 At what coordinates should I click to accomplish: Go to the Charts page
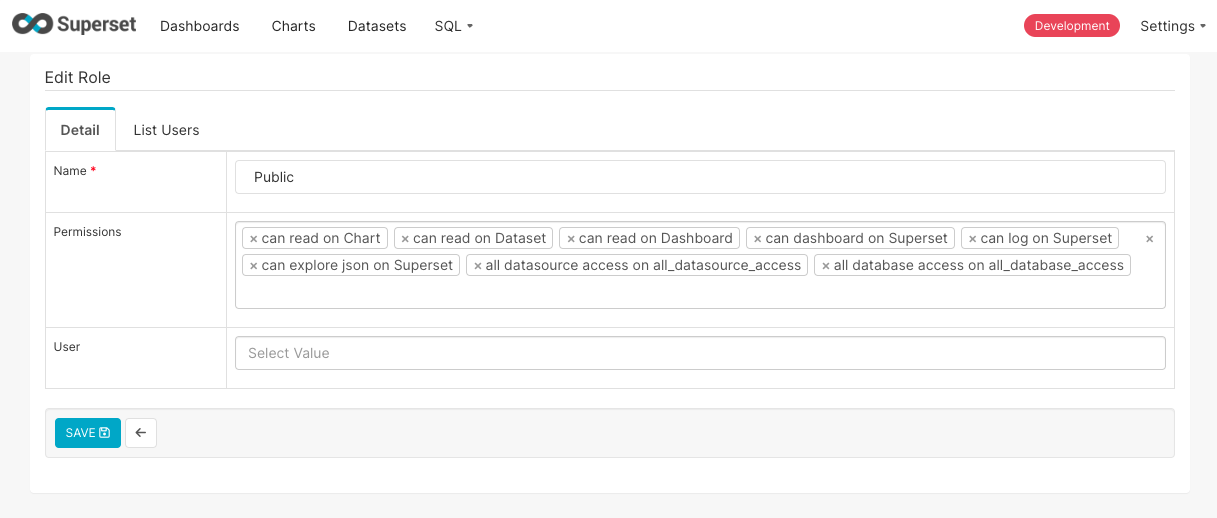point(293,26)
